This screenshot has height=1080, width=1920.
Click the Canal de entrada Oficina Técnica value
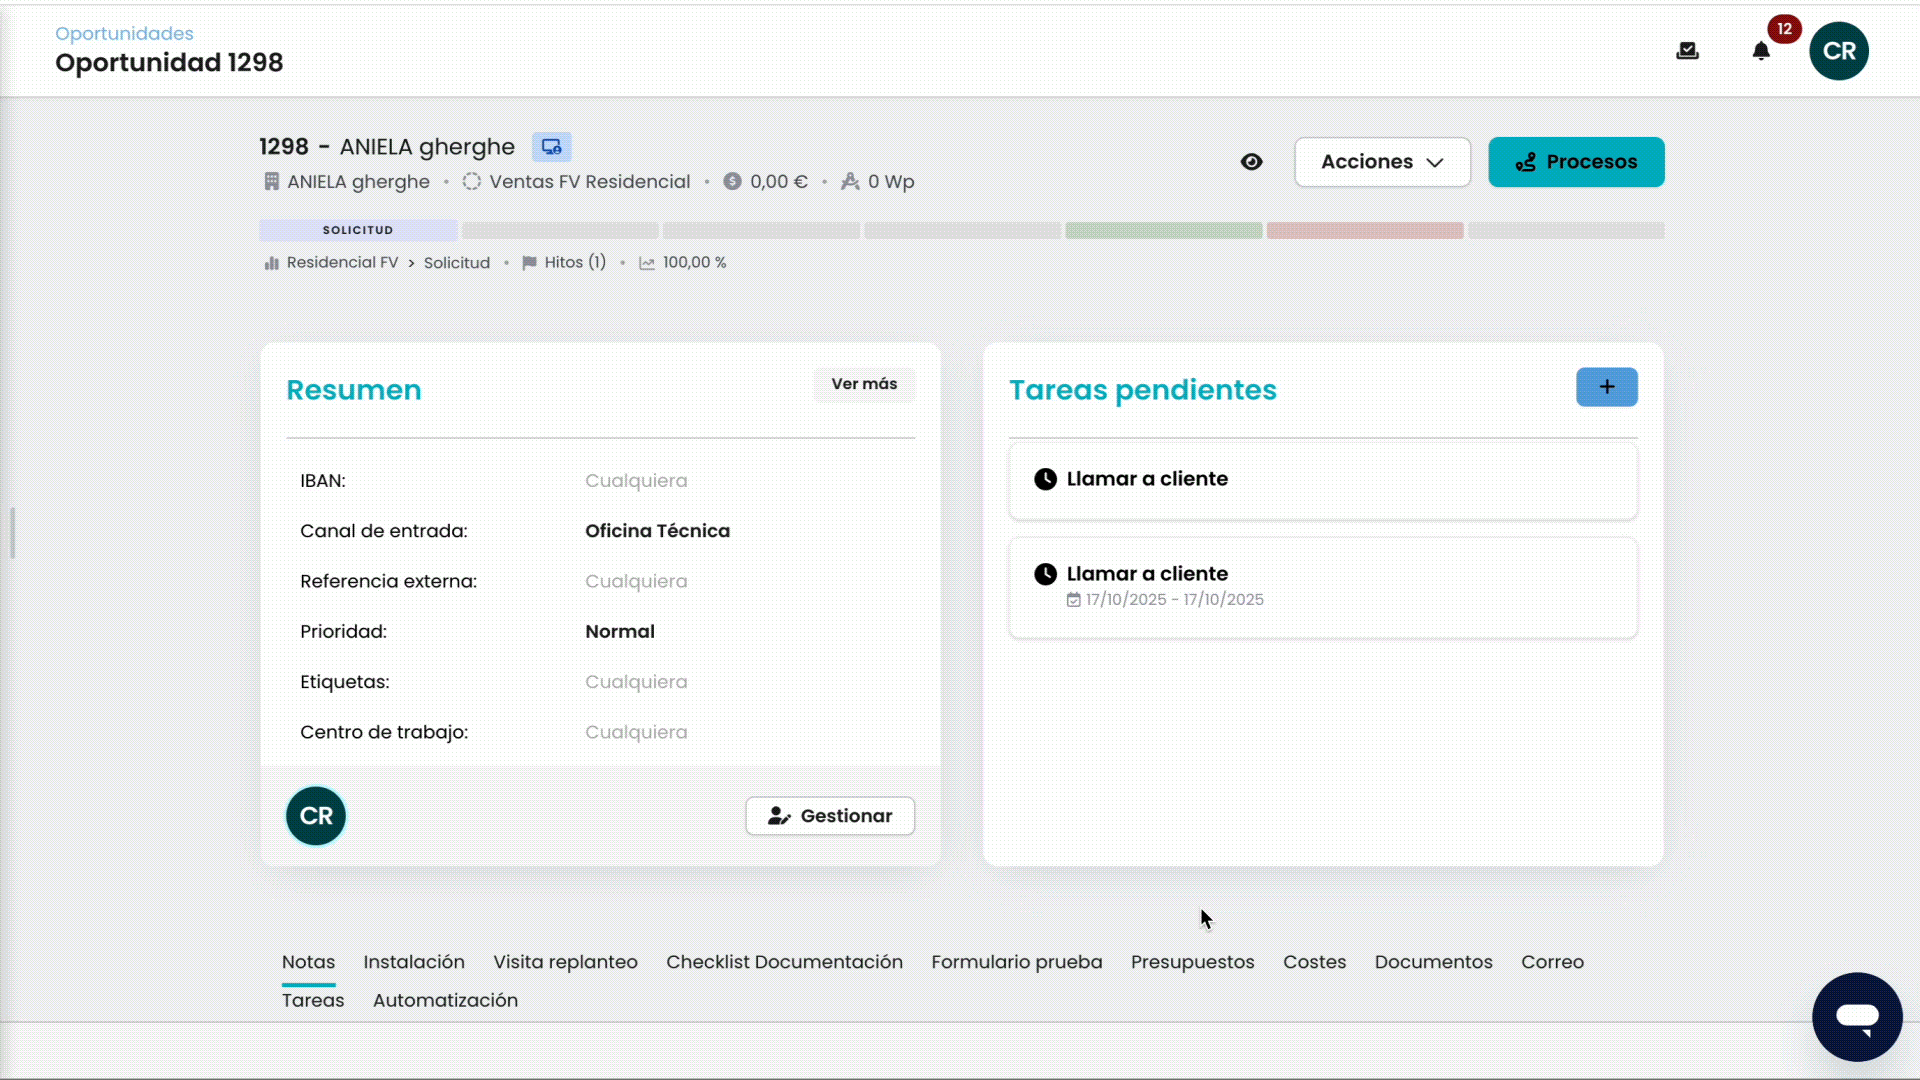tap(657, 531)
